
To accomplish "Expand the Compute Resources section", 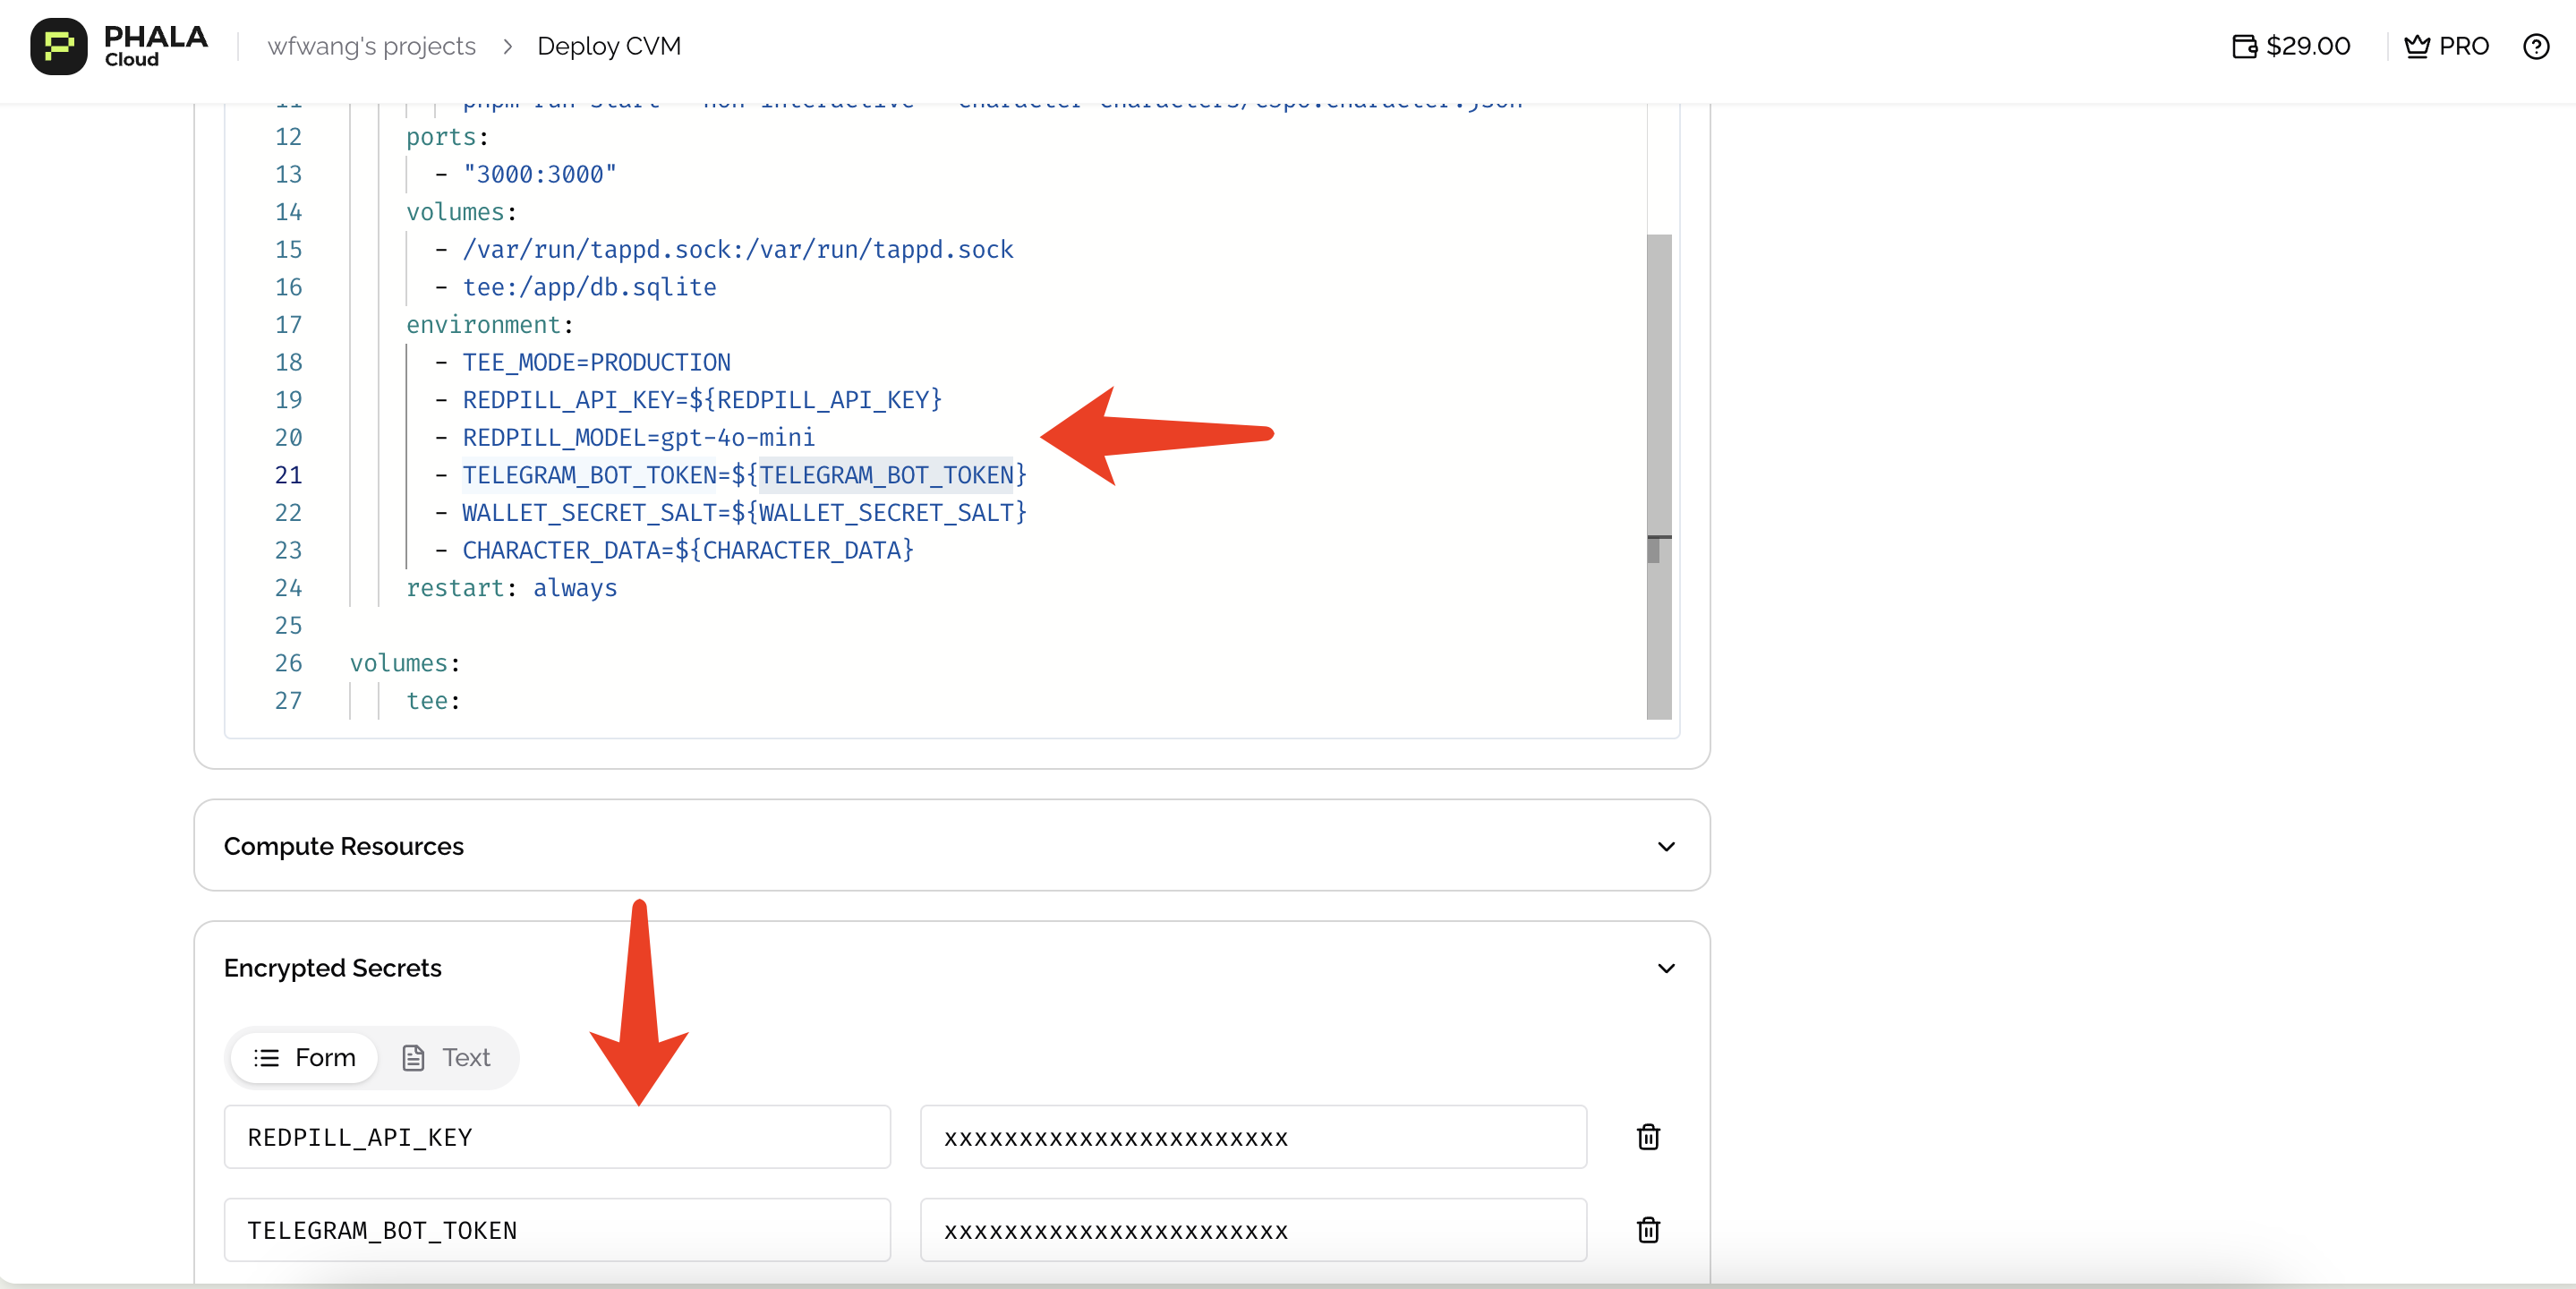I will click(x=1665, y=846).
